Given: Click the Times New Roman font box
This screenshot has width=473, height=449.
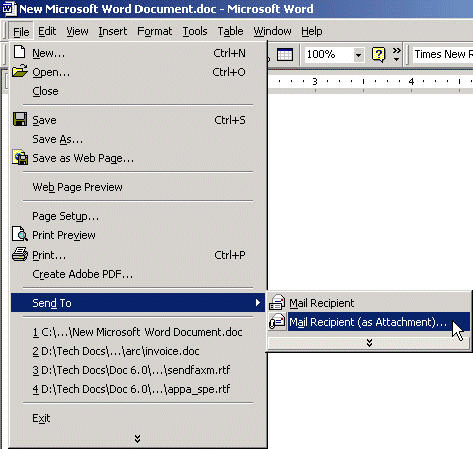Looking at the screenshot, I should pyautogui.click(x=443, y=54).
